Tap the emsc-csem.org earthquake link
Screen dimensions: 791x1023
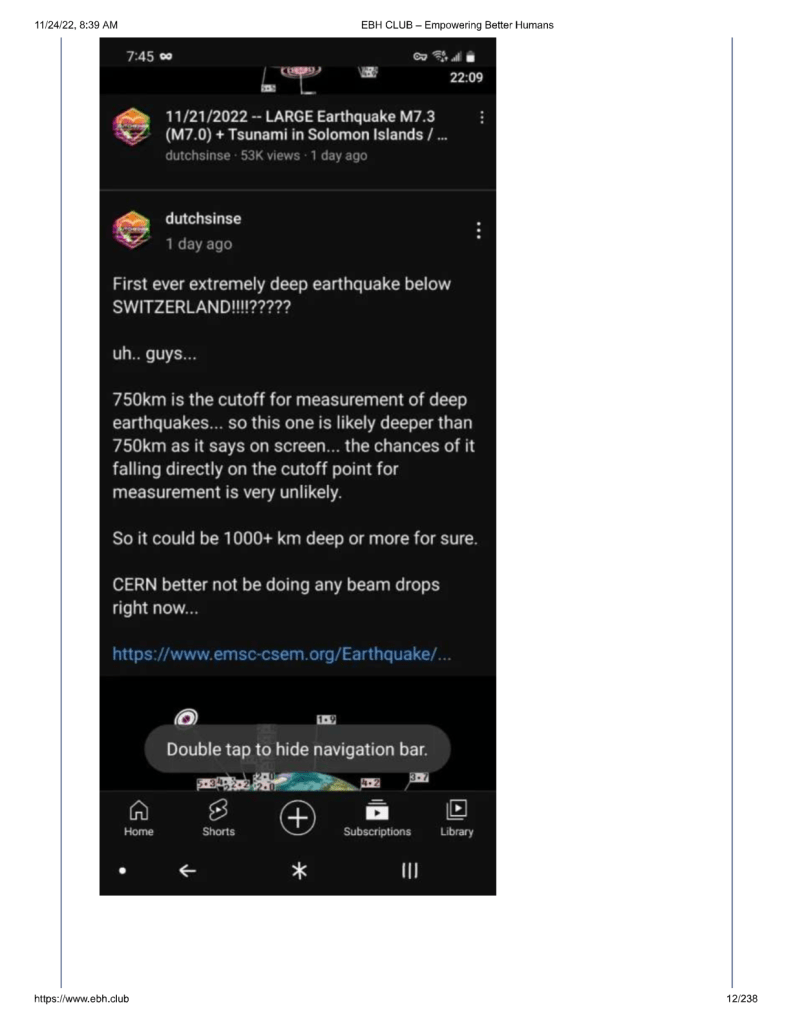[x=281, y=654]
